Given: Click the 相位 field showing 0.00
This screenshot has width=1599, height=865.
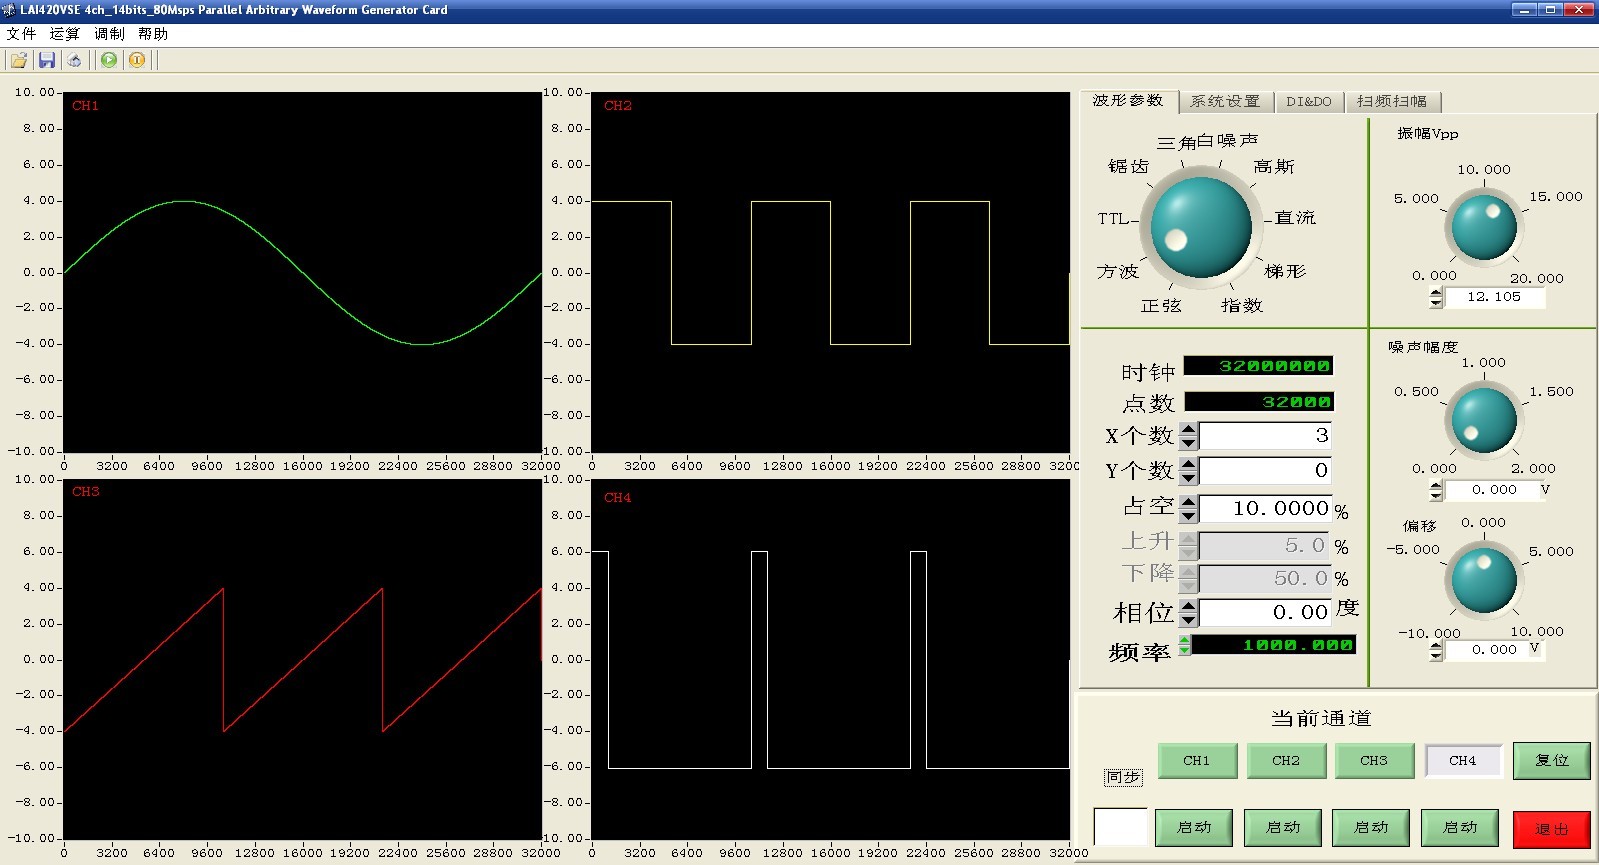Looking at the screenshot, I should (x=1265, y=613).
